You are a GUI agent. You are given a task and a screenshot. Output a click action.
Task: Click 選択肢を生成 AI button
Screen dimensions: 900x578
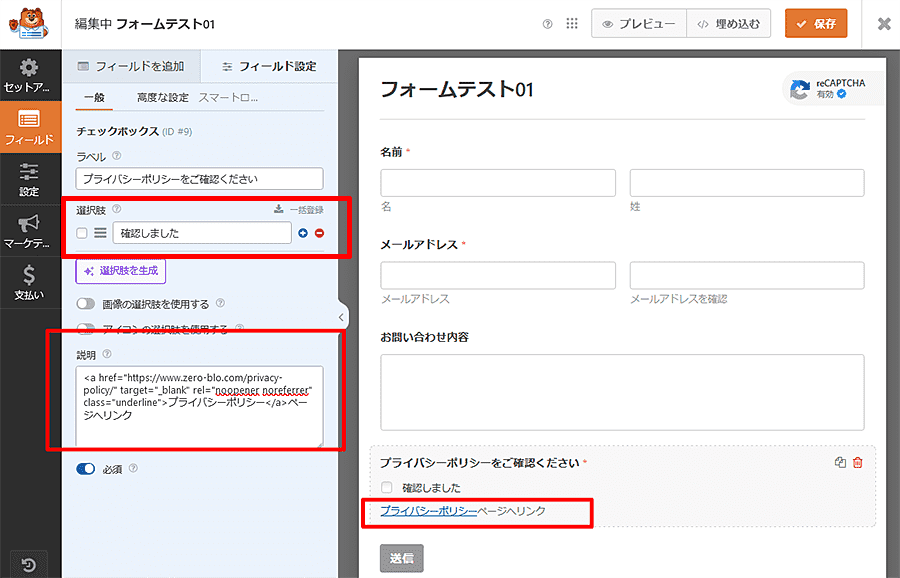121,271
